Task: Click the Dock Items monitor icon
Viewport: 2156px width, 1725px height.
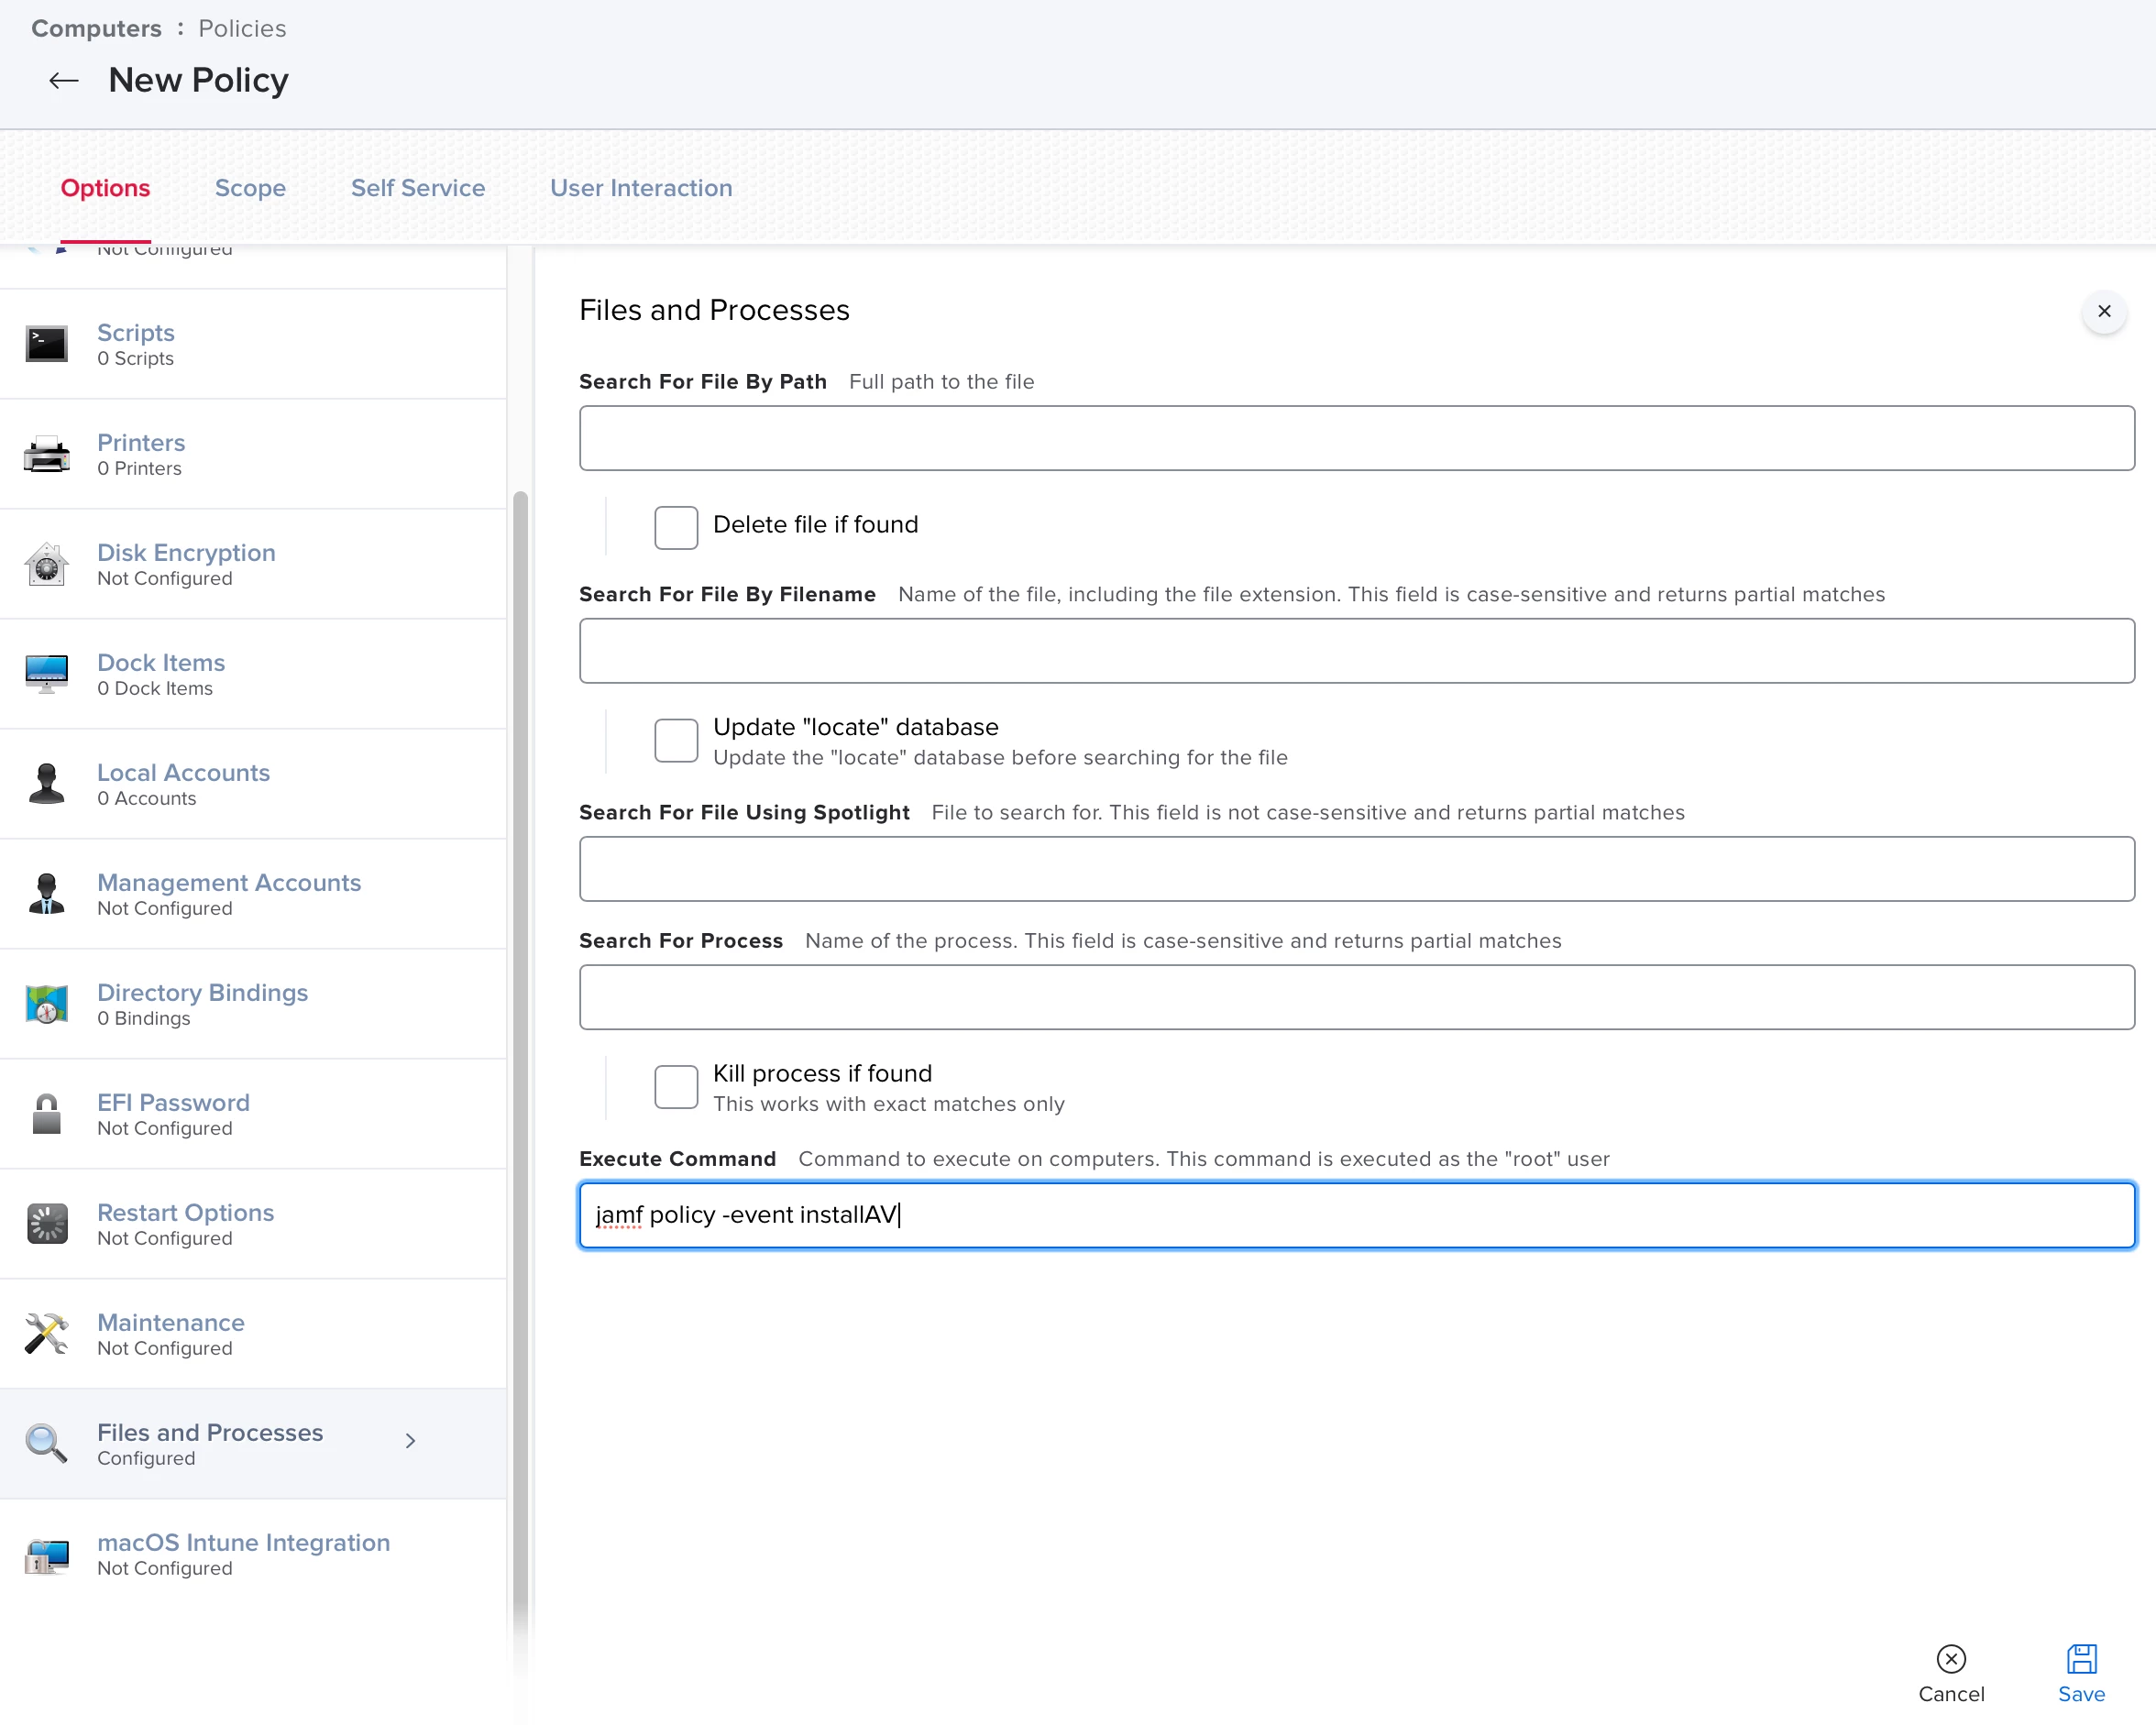Action: coord(46,674)
